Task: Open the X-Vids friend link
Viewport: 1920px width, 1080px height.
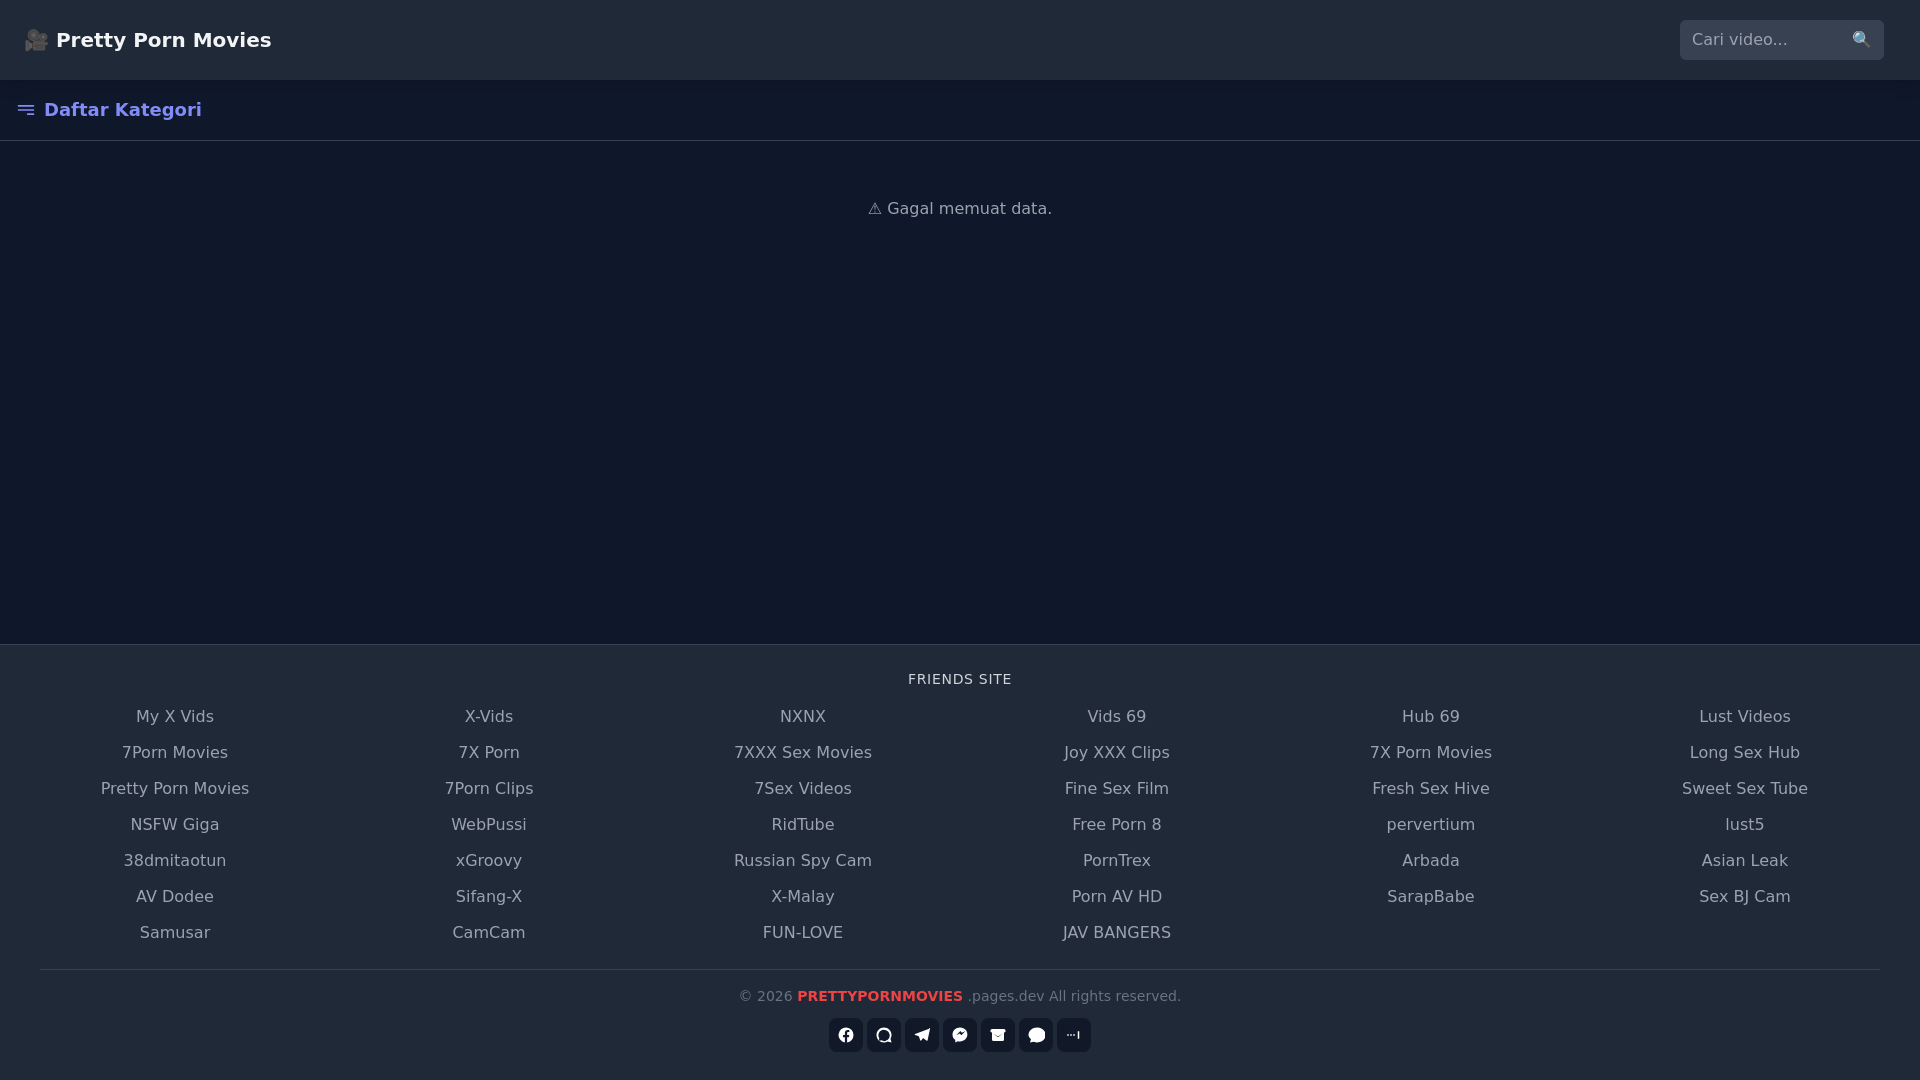Action: click(489, 717)
